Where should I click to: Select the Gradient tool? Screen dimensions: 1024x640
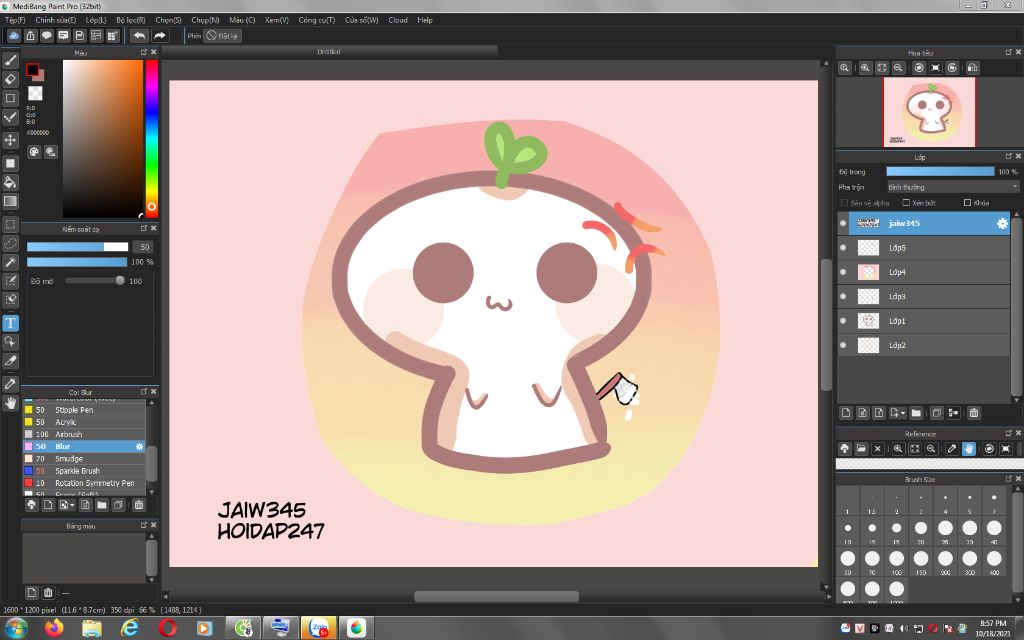[x=10, y=201]
